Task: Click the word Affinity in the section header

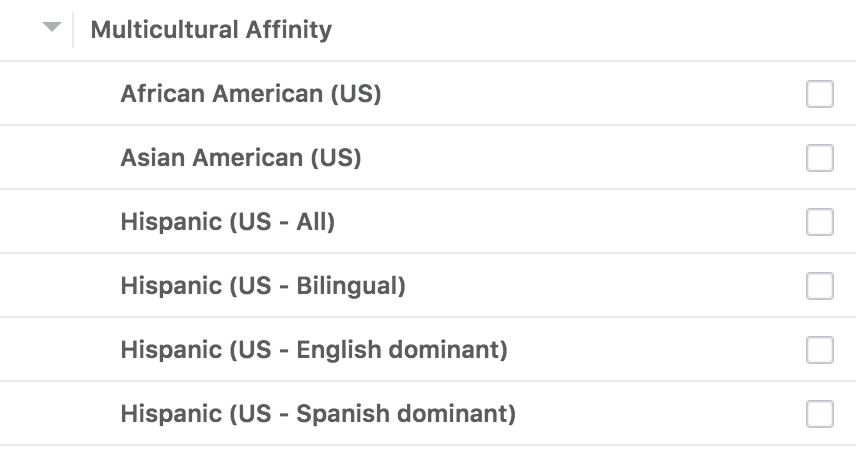Action: (x=288, y=30)
